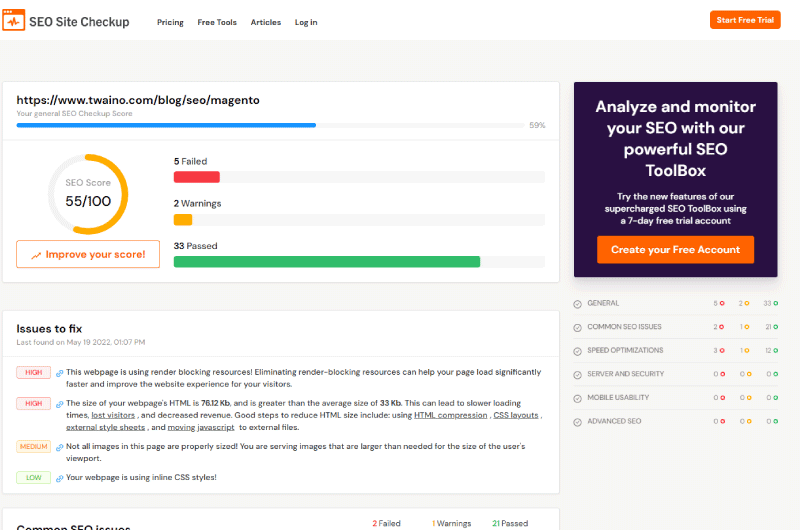Click the MOBILE USABILITY check-circle icon
The width and height of the screenshot is (800, 530).
tap(578, 398)
